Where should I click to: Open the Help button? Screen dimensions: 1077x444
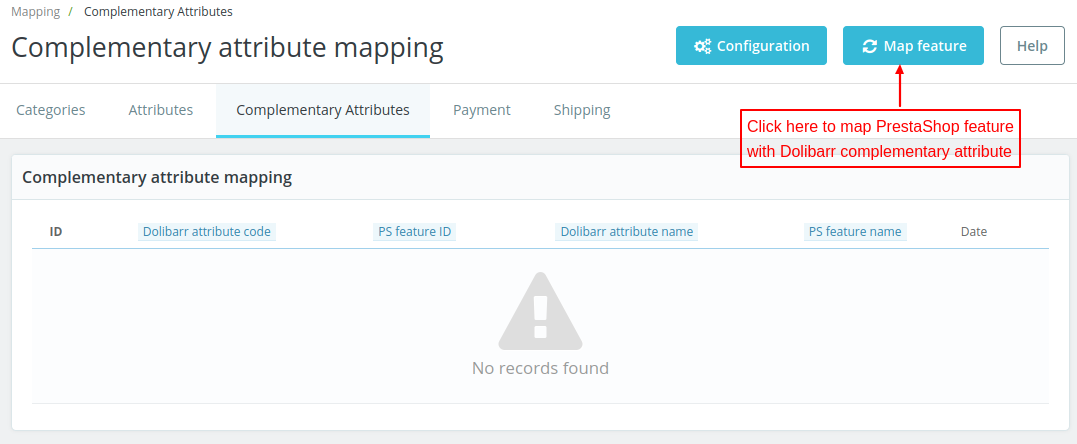[1032, 46]
